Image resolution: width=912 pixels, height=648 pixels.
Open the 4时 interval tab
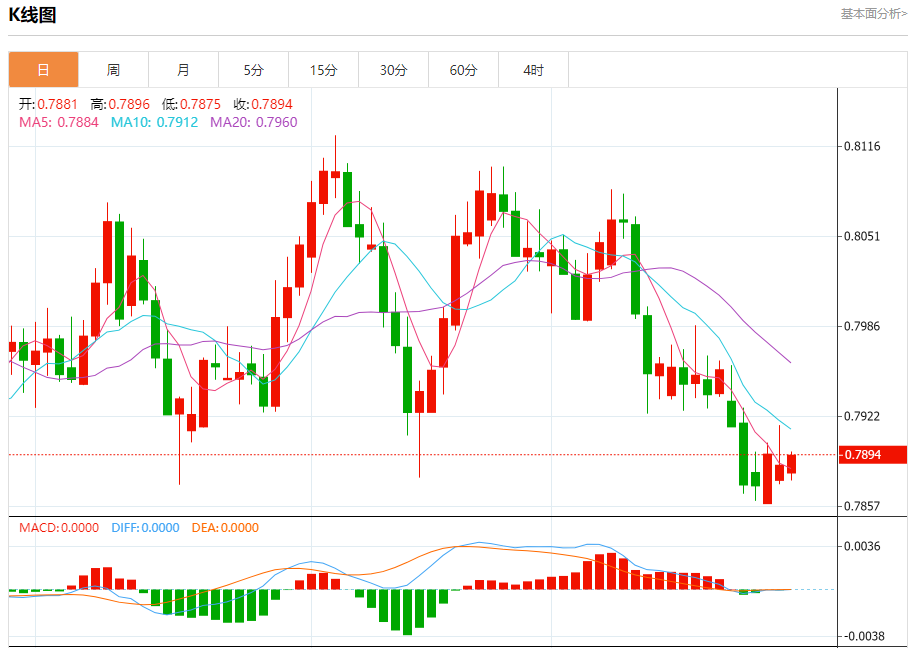(533, 70)
